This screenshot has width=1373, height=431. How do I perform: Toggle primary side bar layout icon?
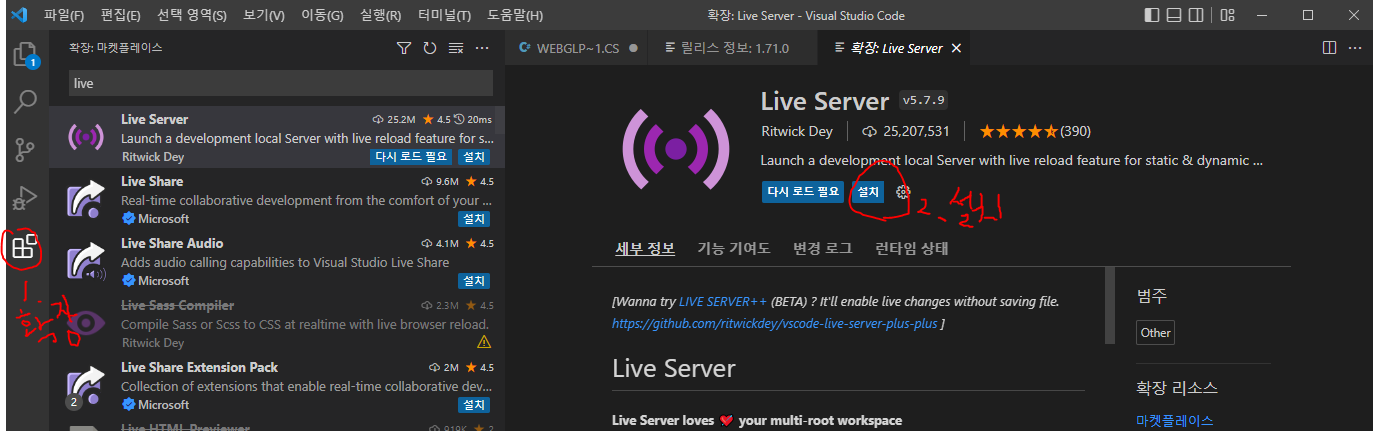click(x=1152, y=15)
